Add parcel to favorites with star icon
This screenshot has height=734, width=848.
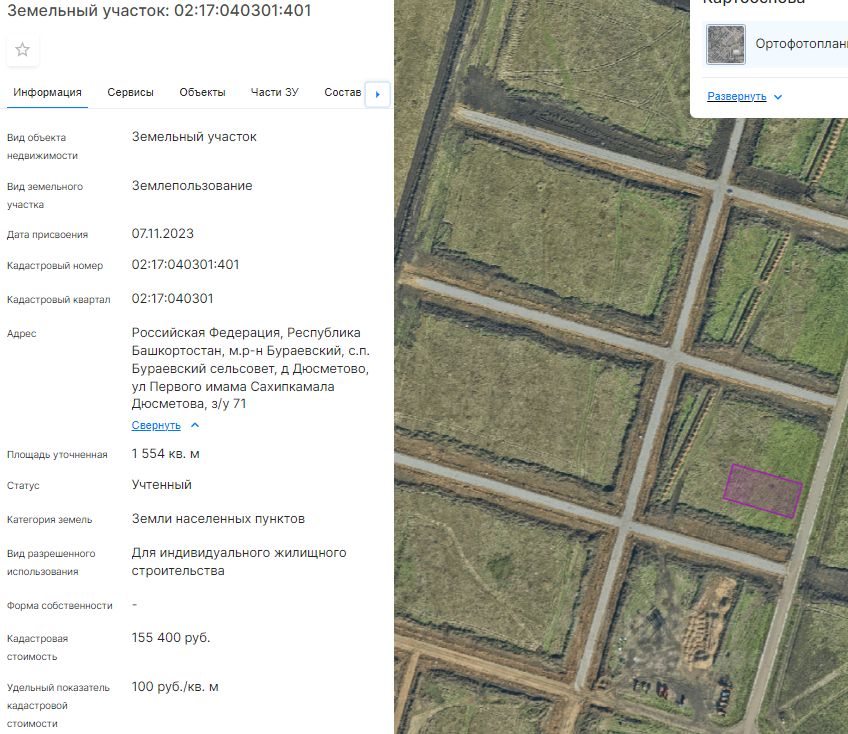click(22, 50)
